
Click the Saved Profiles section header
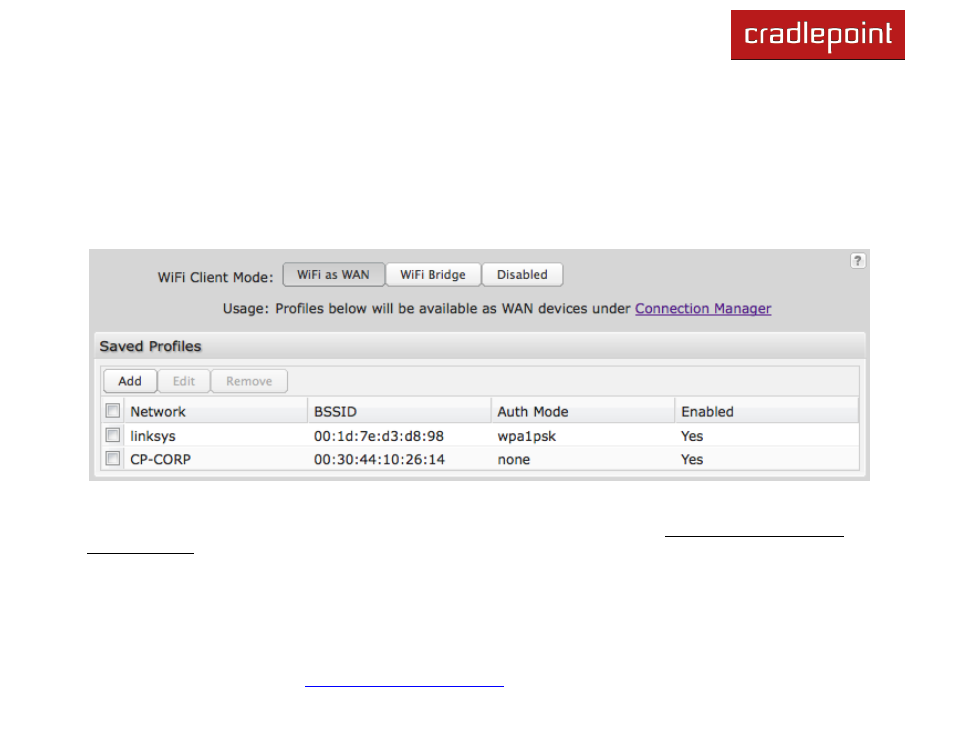click(479, 346)
